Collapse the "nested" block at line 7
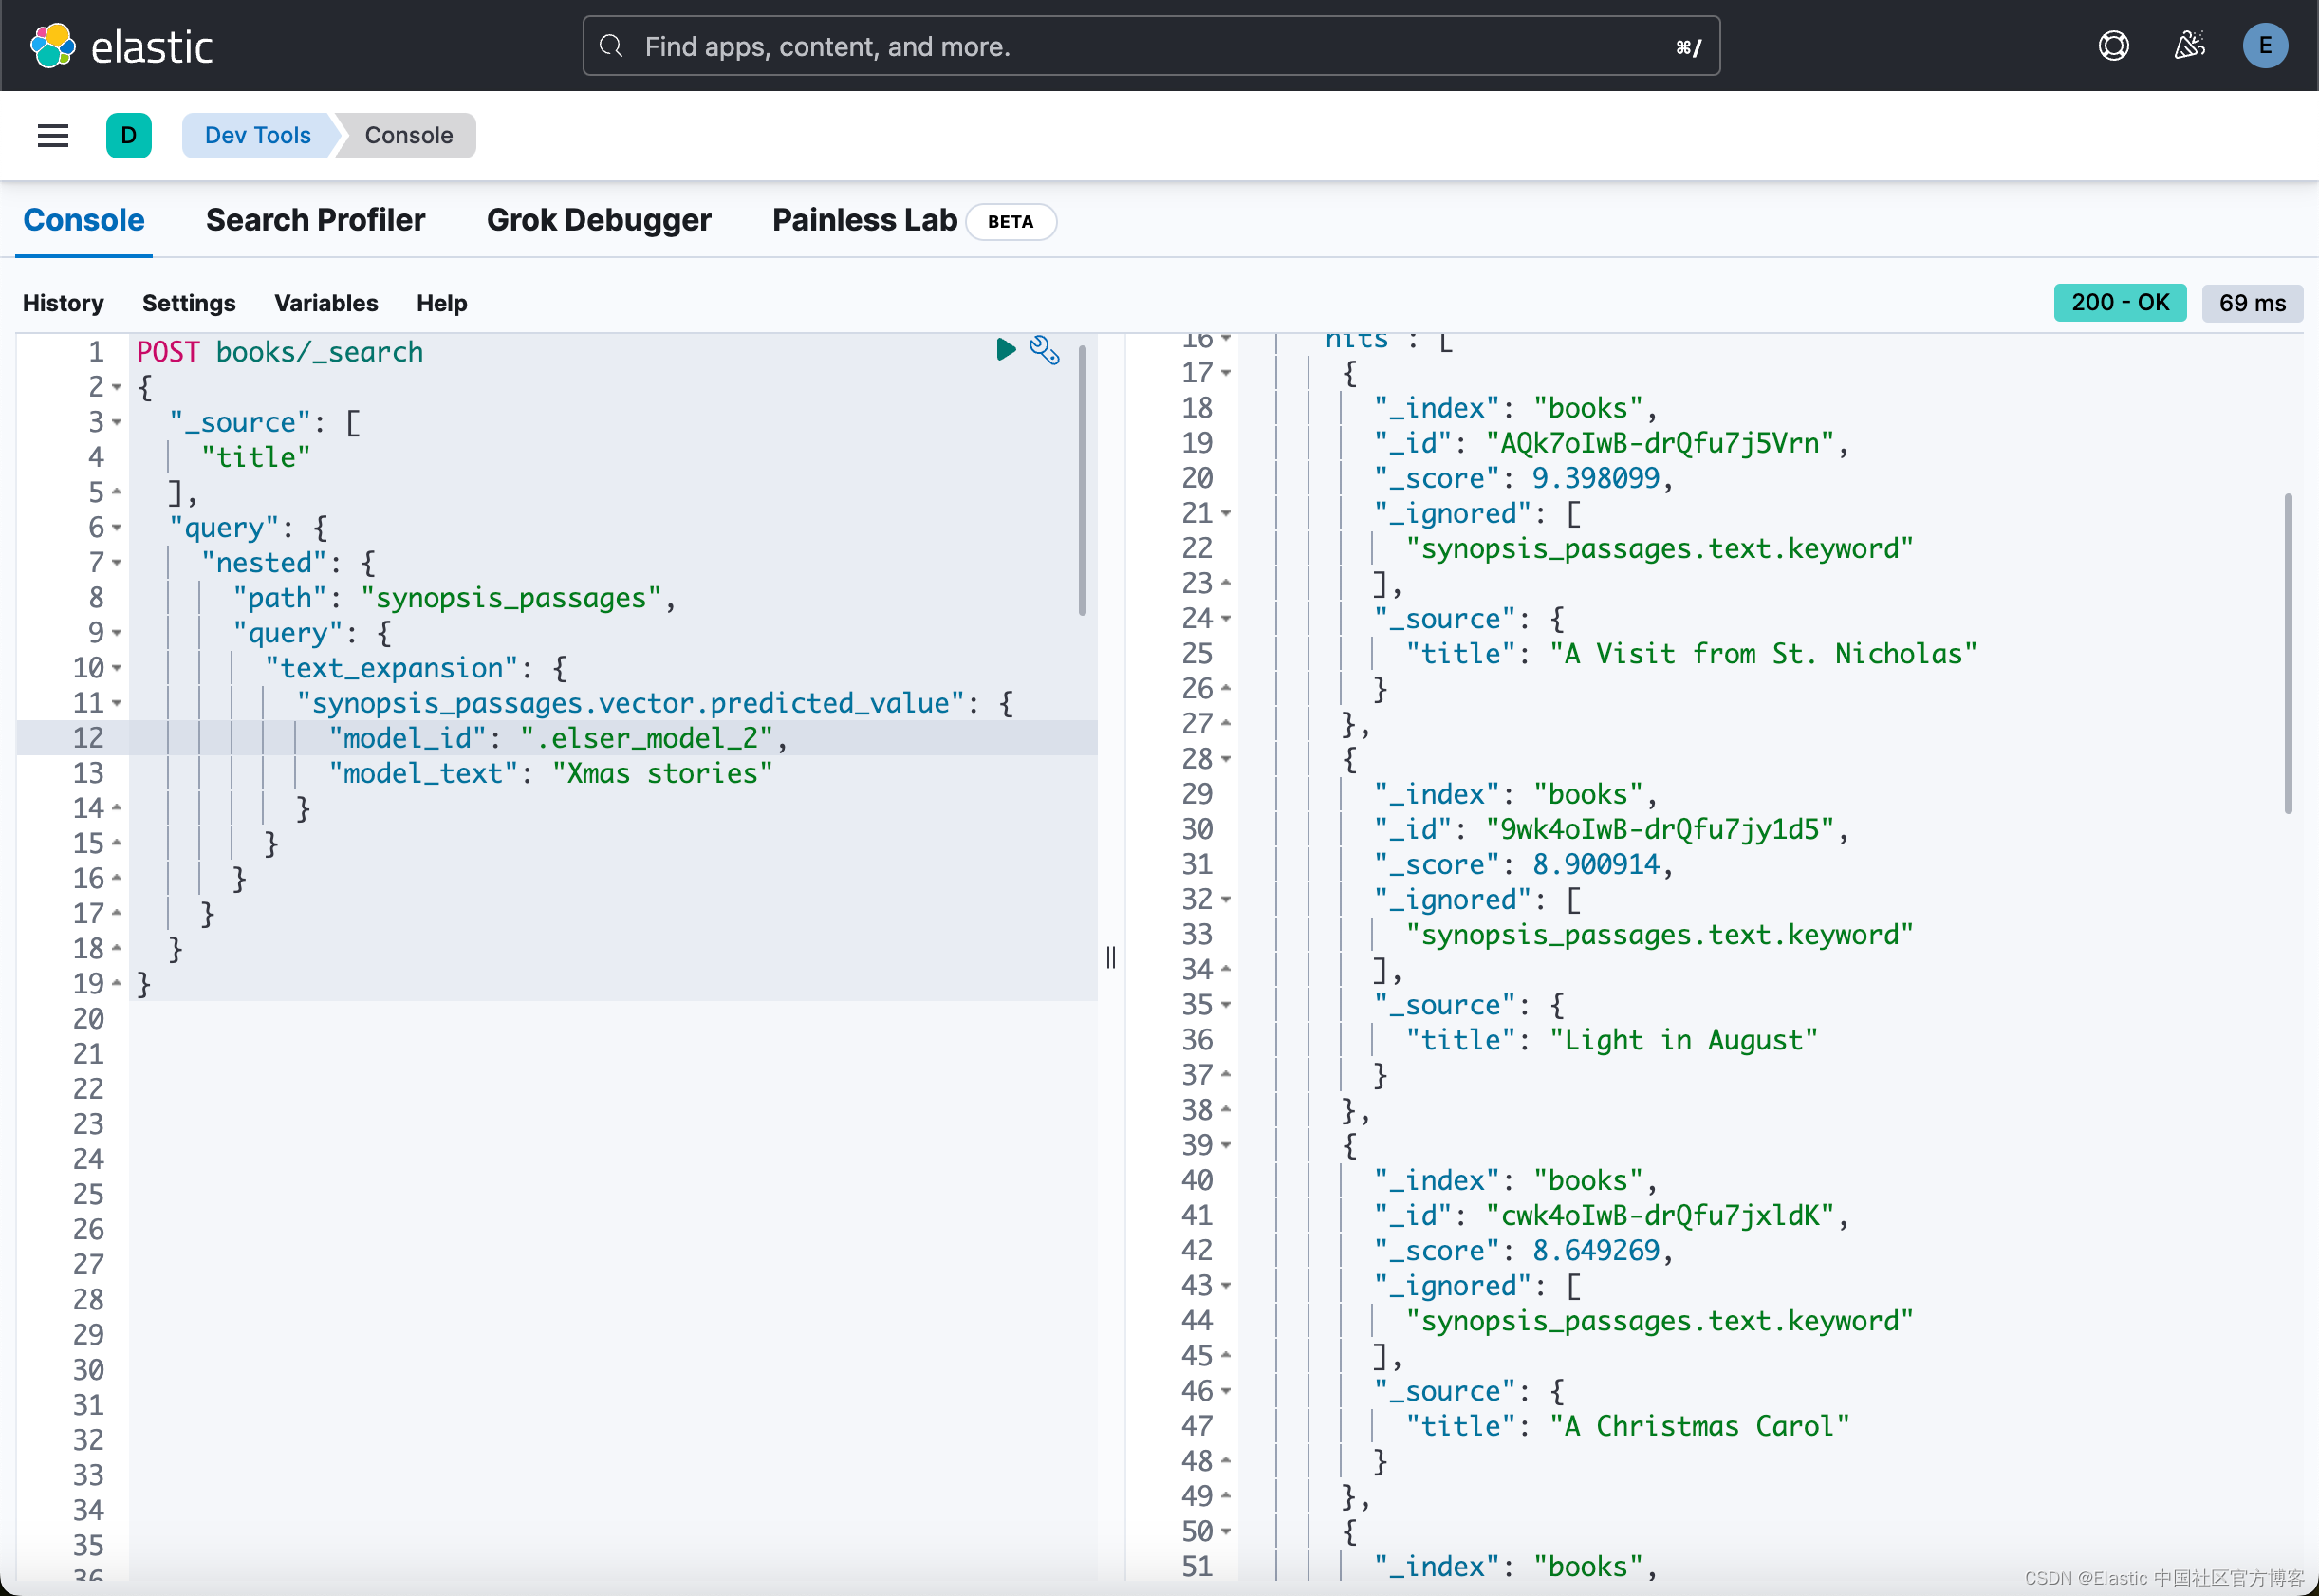This screenshot has width=2319, height=1596. tap(117, 563)
